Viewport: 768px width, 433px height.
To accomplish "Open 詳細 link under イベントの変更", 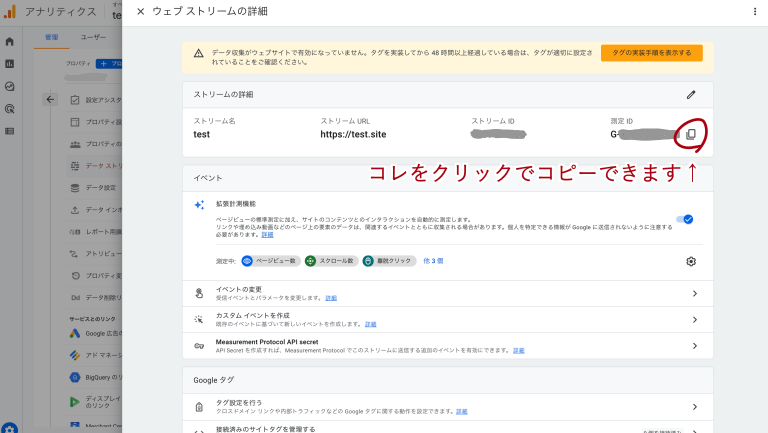I will coord(331,298).
